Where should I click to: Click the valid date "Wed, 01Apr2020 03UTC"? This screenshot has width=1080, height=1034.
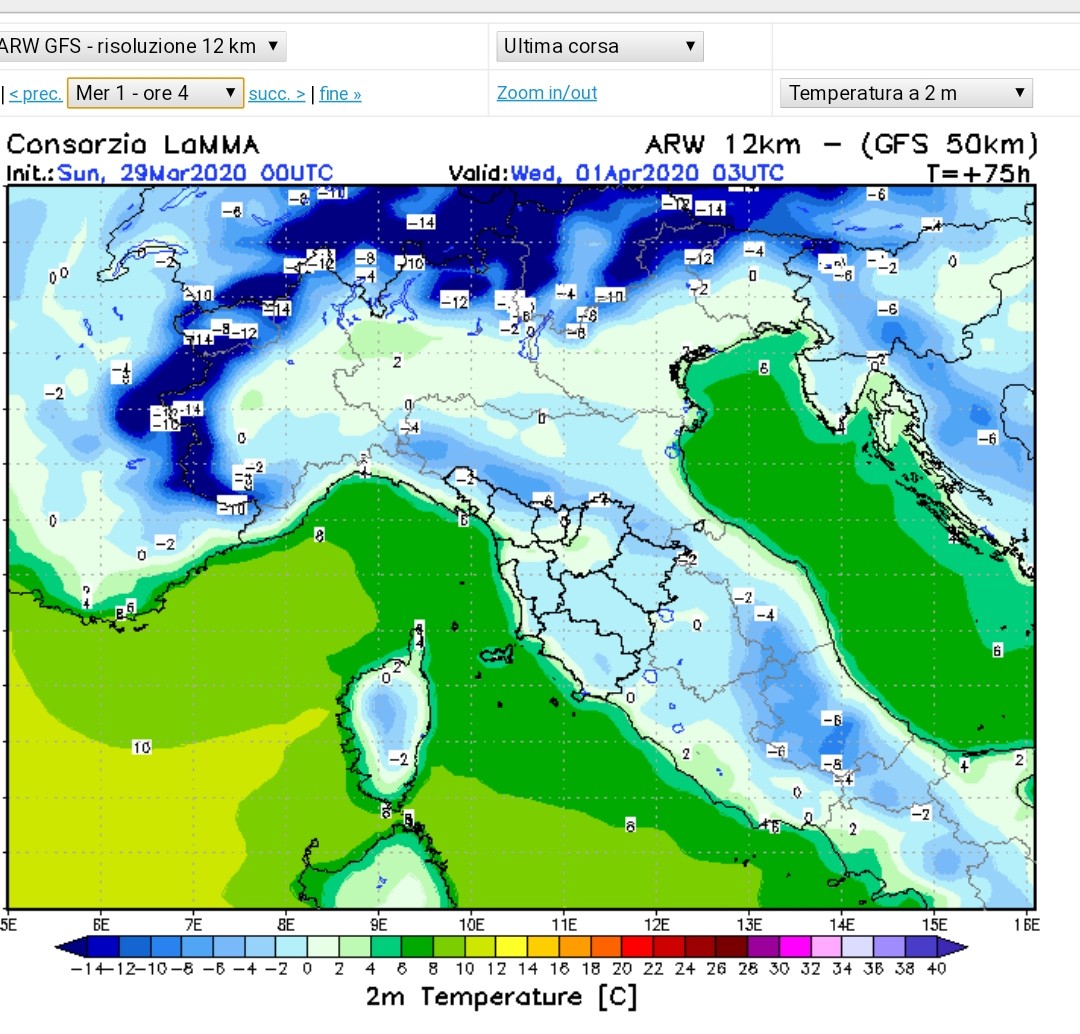646,172
